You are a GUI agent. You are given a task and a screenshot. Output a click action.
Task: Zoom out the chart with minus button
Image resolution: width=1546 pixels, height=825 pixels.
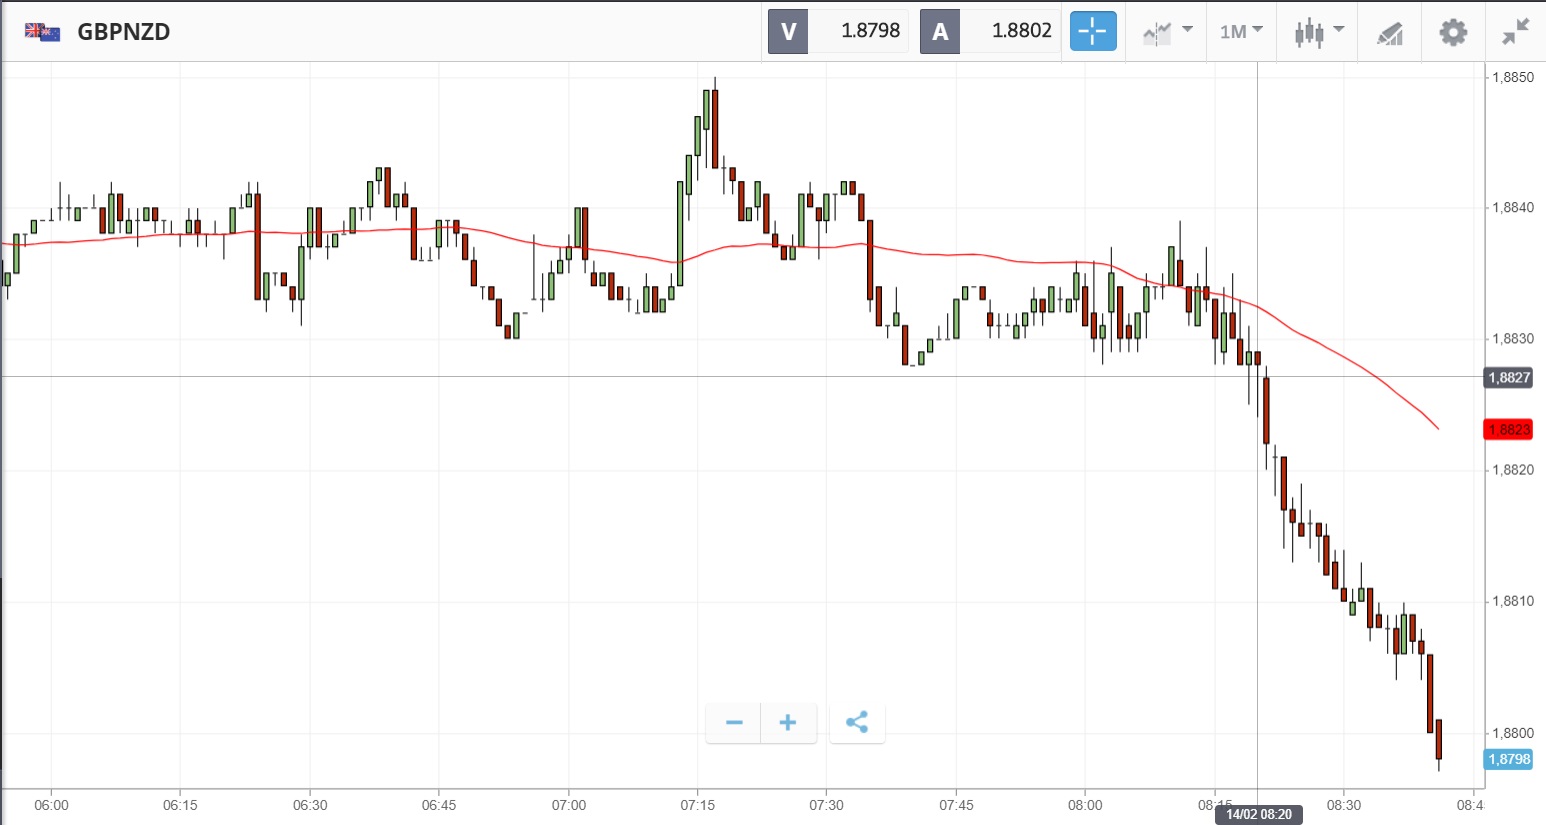pos(734,723)
